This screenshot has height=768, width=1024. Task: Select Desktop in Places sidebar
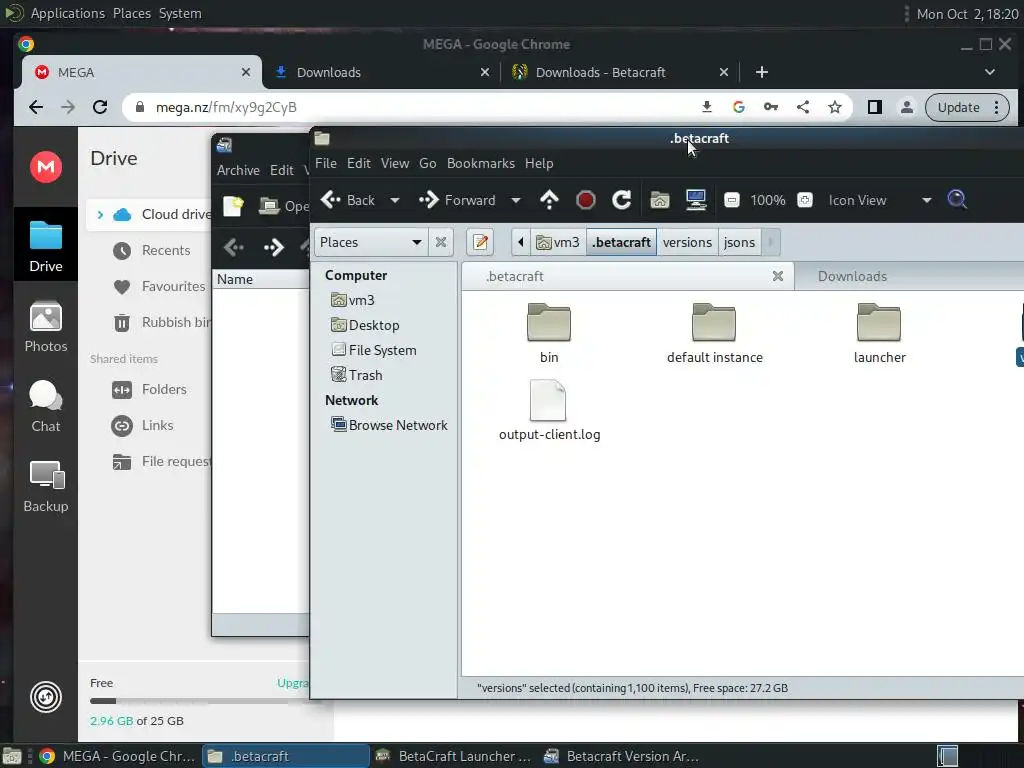coord(365,325)
